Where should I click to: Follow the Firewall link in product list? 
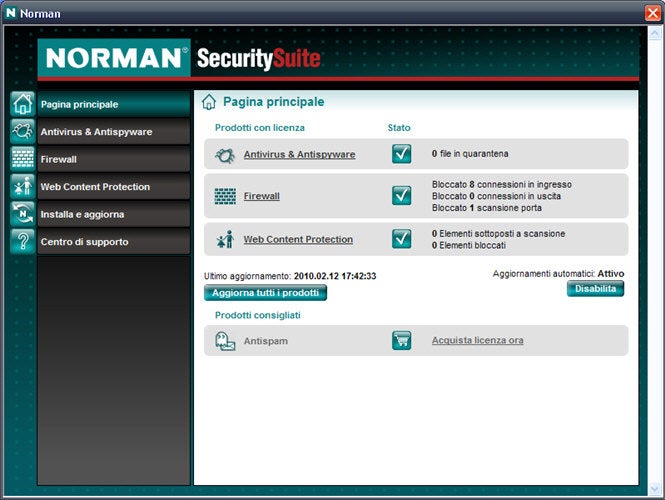[x=262, y=196]
